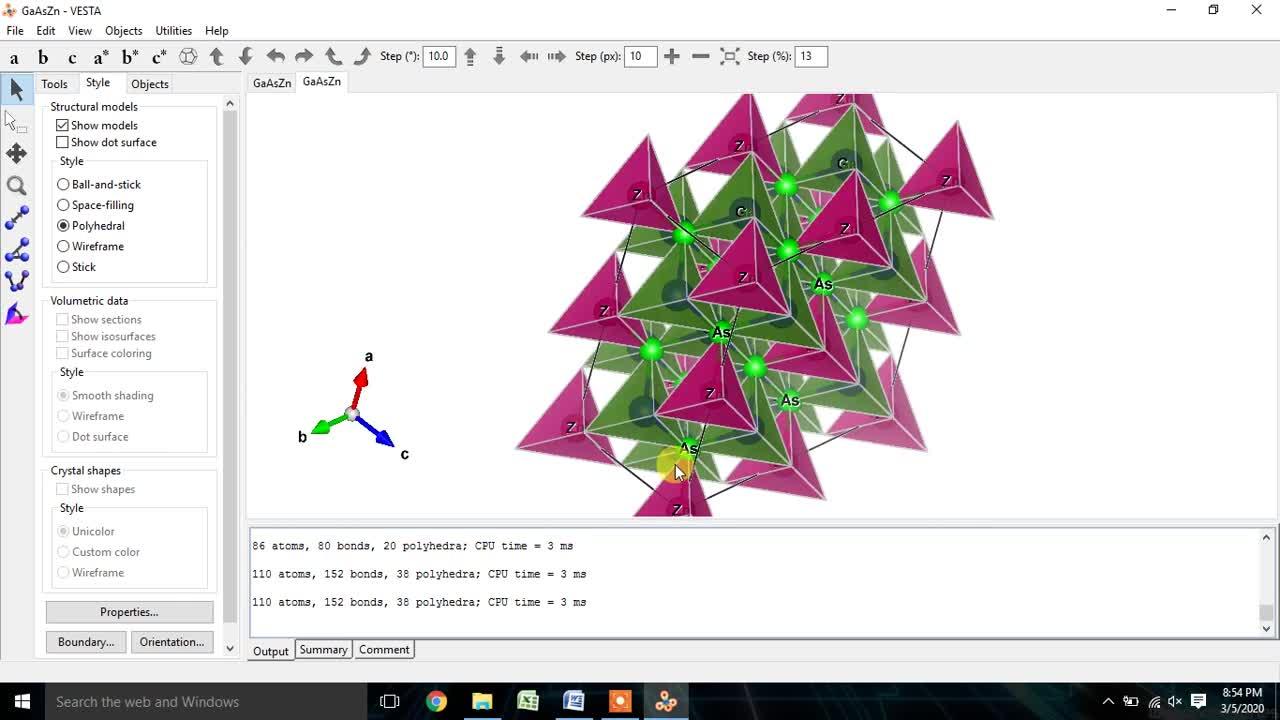Rotate view left with the undo-style arrow
Viewport: 1280px width, 720px height.
point(276,56)
